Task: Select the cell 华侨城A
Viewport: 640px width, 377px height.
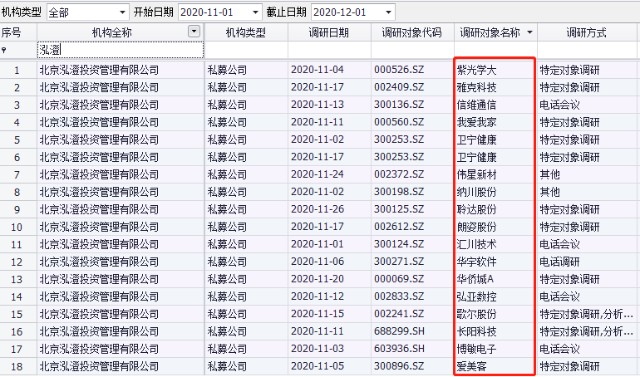Action: click(x=475, y=279)
